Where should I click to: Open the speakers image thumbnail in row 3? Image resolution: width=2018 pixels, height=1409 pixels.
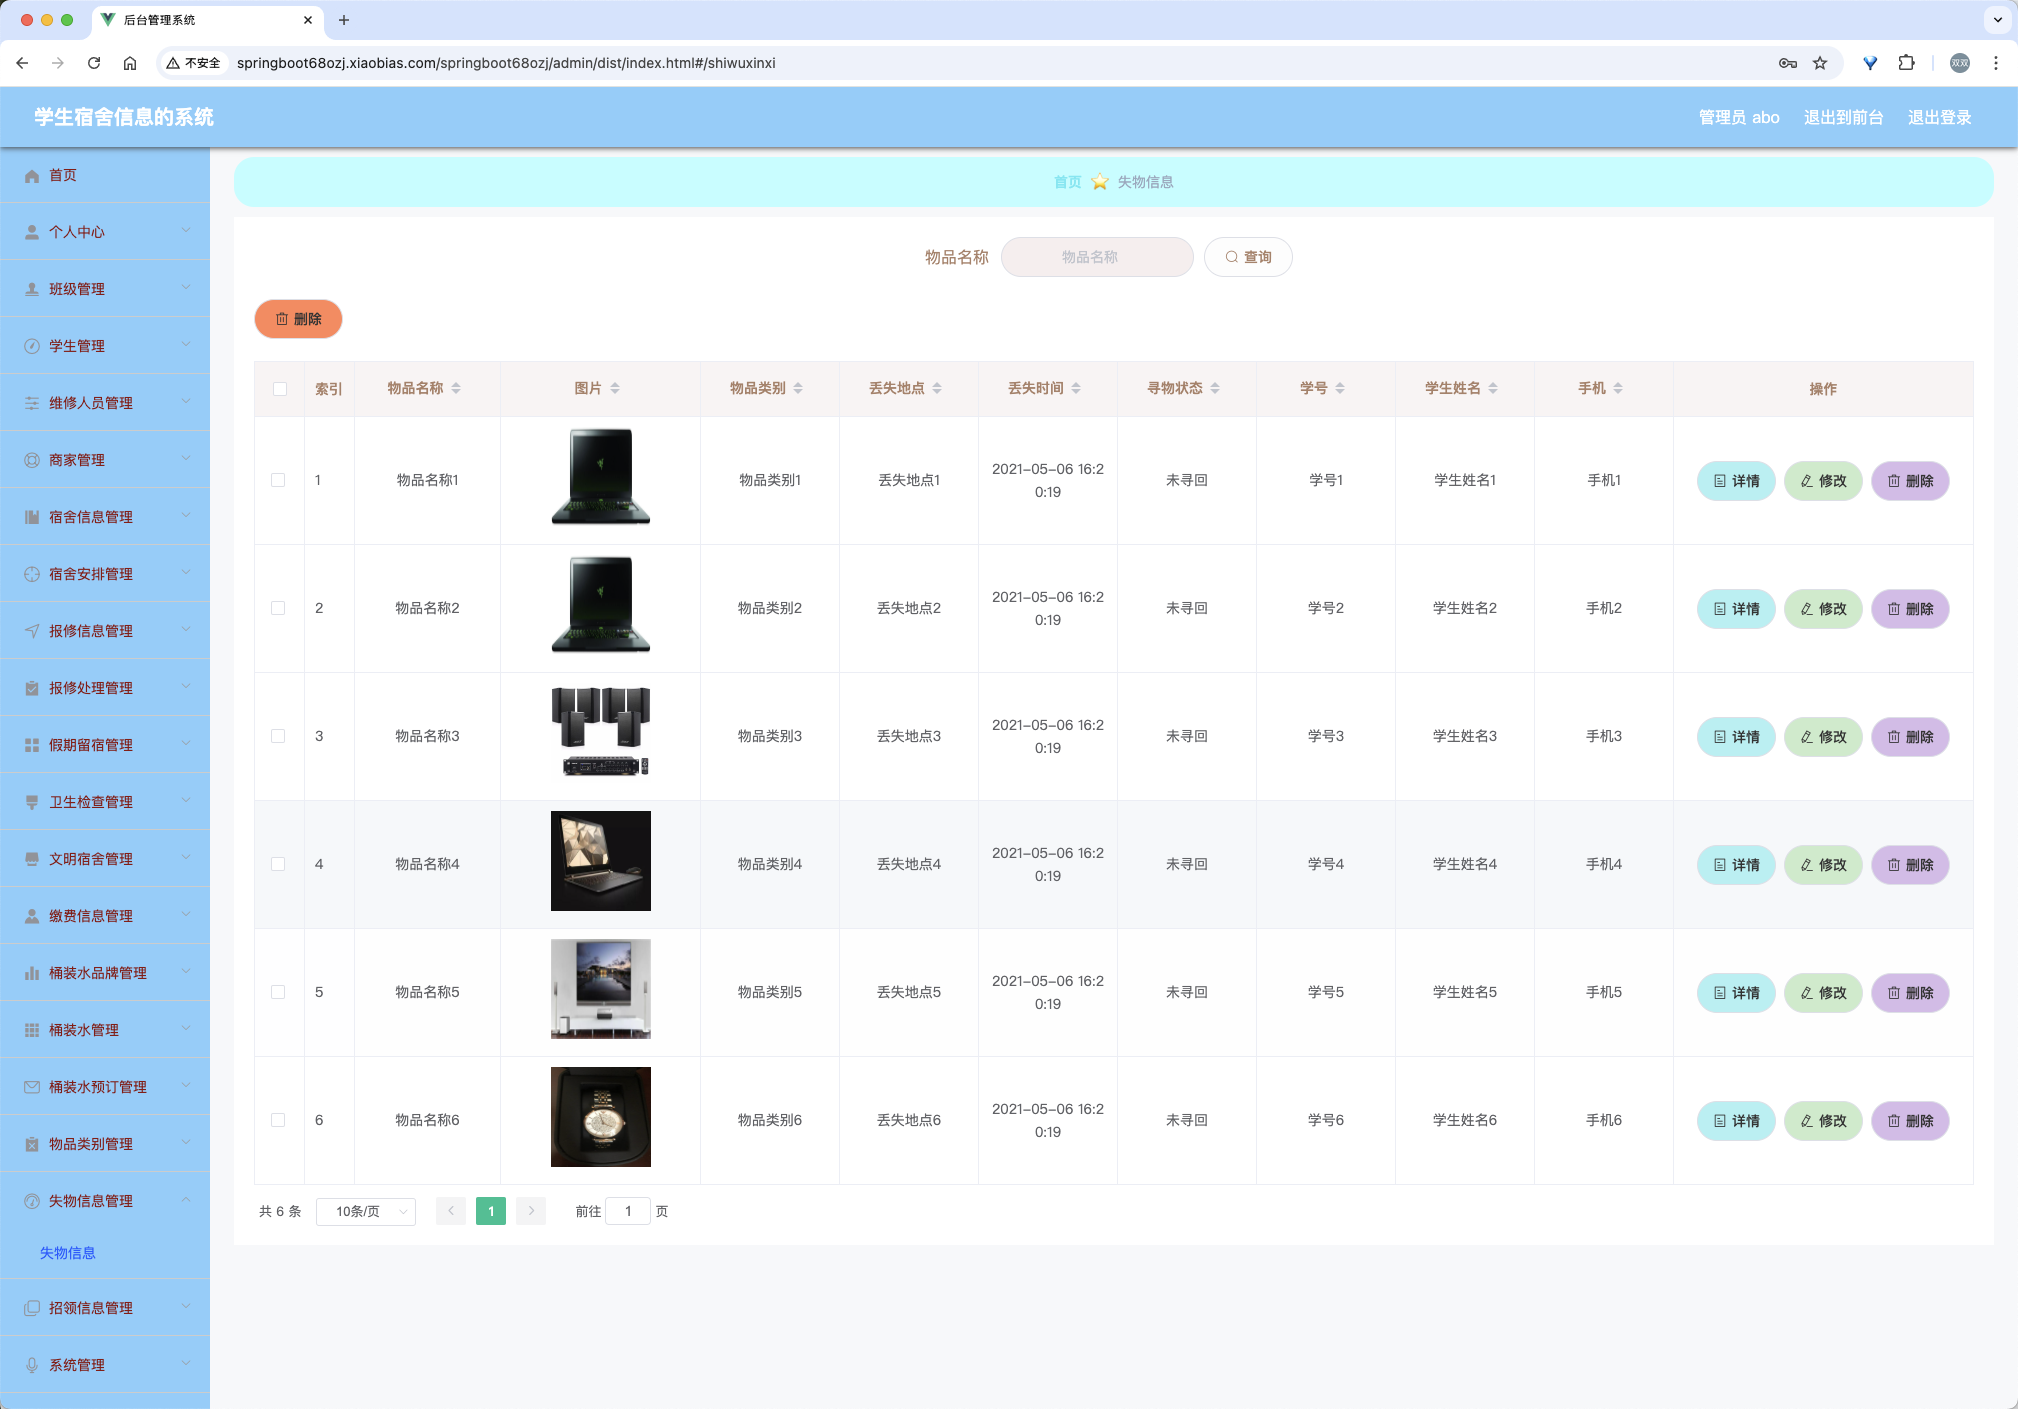click(601, 733)
